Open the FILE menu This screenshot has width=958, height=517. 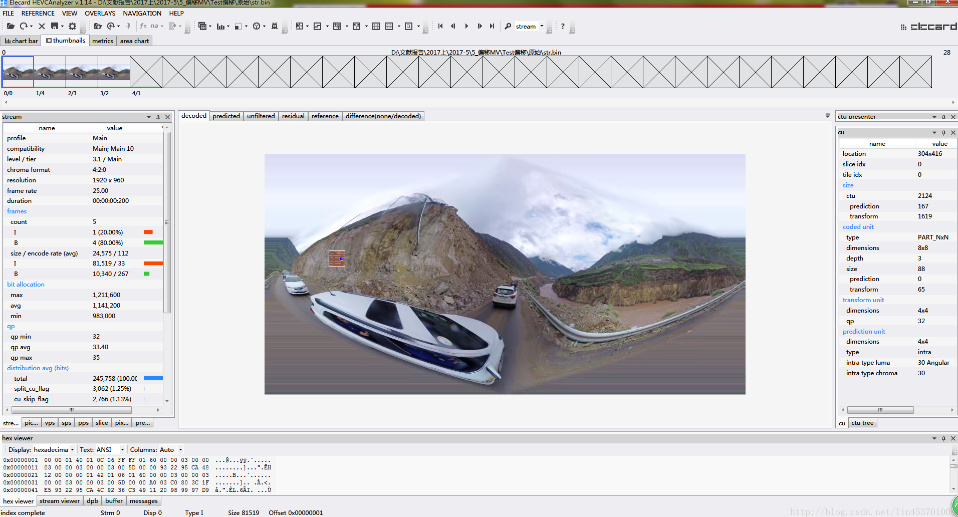[9, 13]
